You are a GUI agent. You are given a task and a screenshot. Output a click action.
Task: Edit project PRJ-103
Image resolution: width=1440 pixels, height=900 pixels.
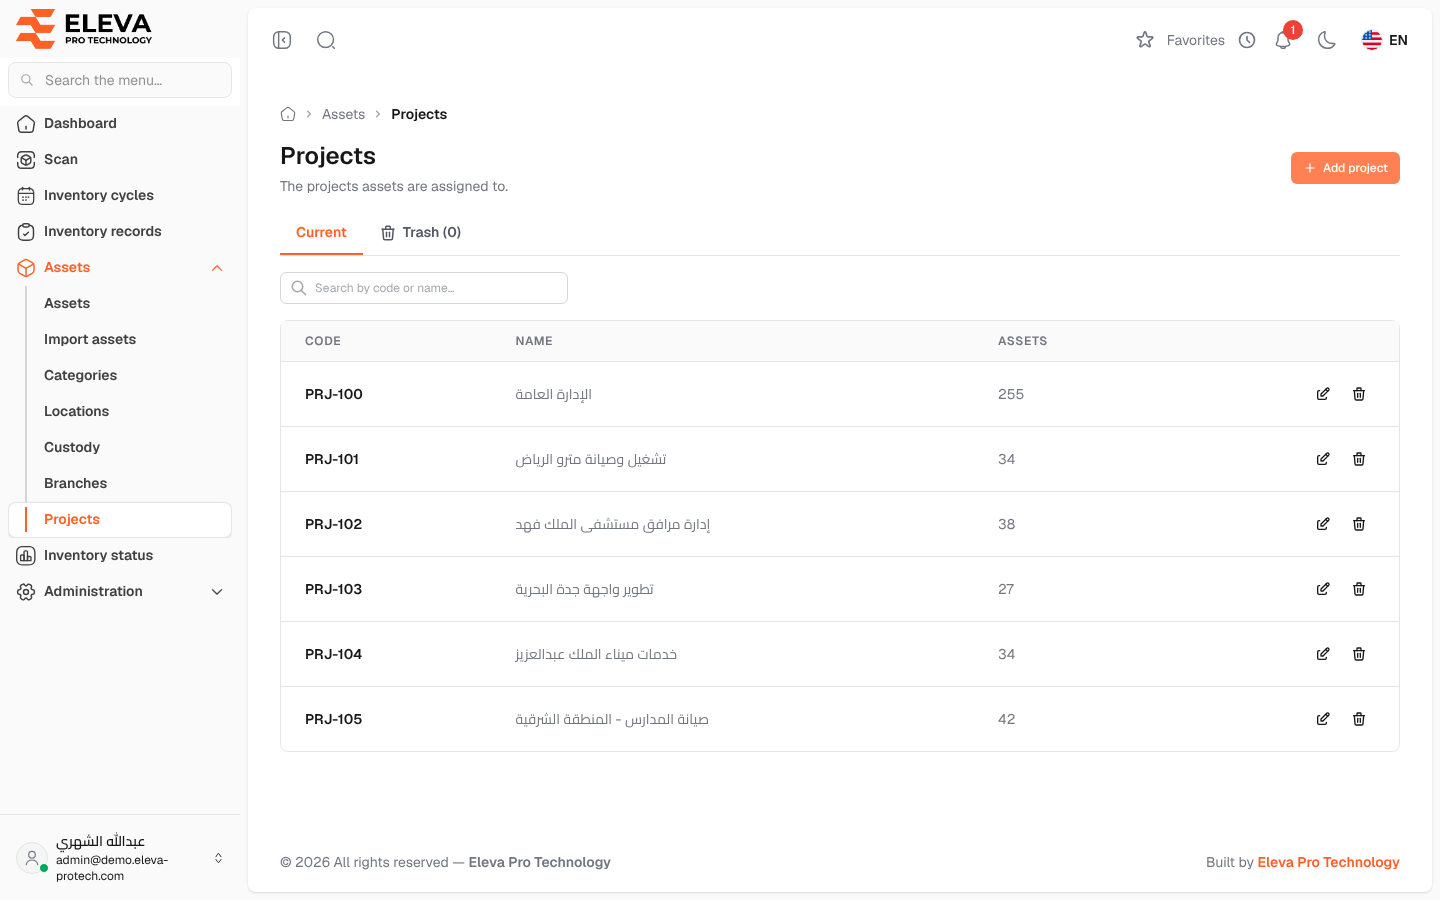1323,589
